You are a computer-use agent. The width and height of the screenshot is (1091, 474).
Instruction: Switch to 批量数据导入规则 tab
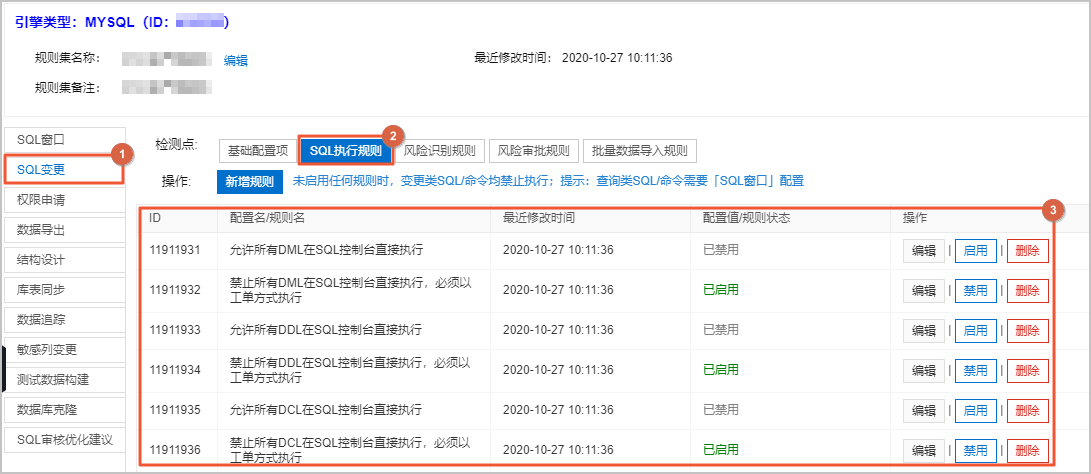pyautogui.click(x=639, y=150)
